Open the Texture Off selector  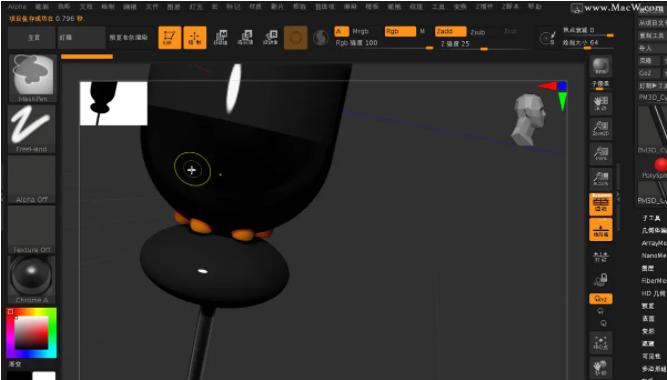31,229
